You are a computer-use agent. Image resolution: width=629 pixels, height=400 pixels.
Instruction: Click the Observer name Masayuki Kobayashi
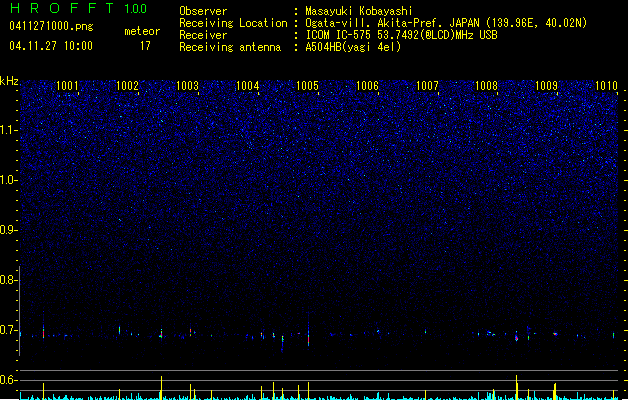pyautogui.click(x=359, y=11)
